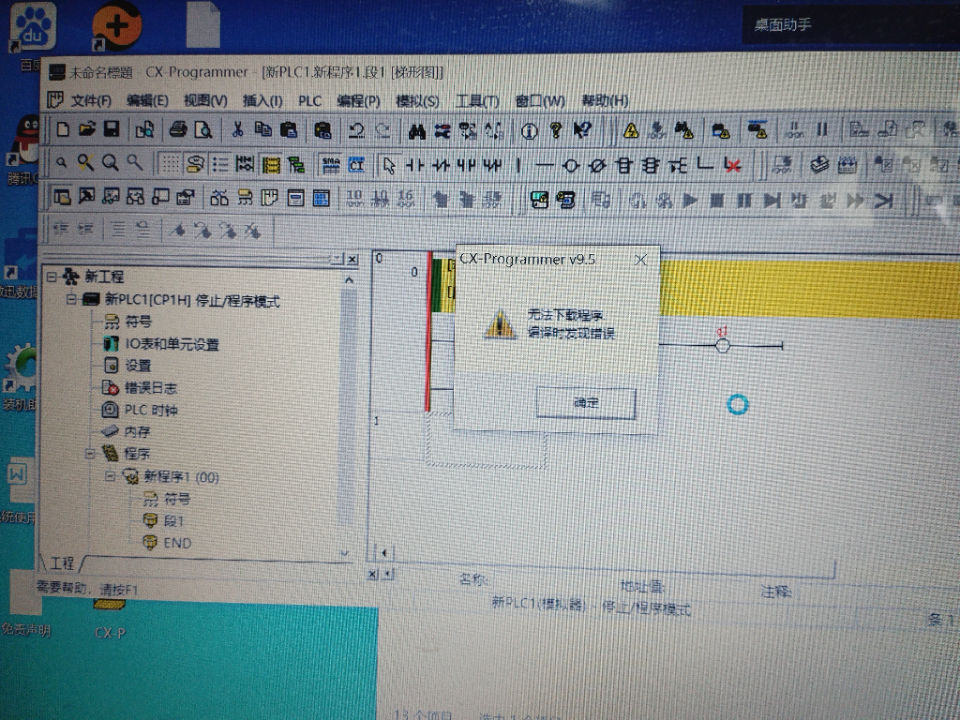Click the yellow warning triangle toolbar icon
This screenshot has height=720, width=960.
[631, 130]
